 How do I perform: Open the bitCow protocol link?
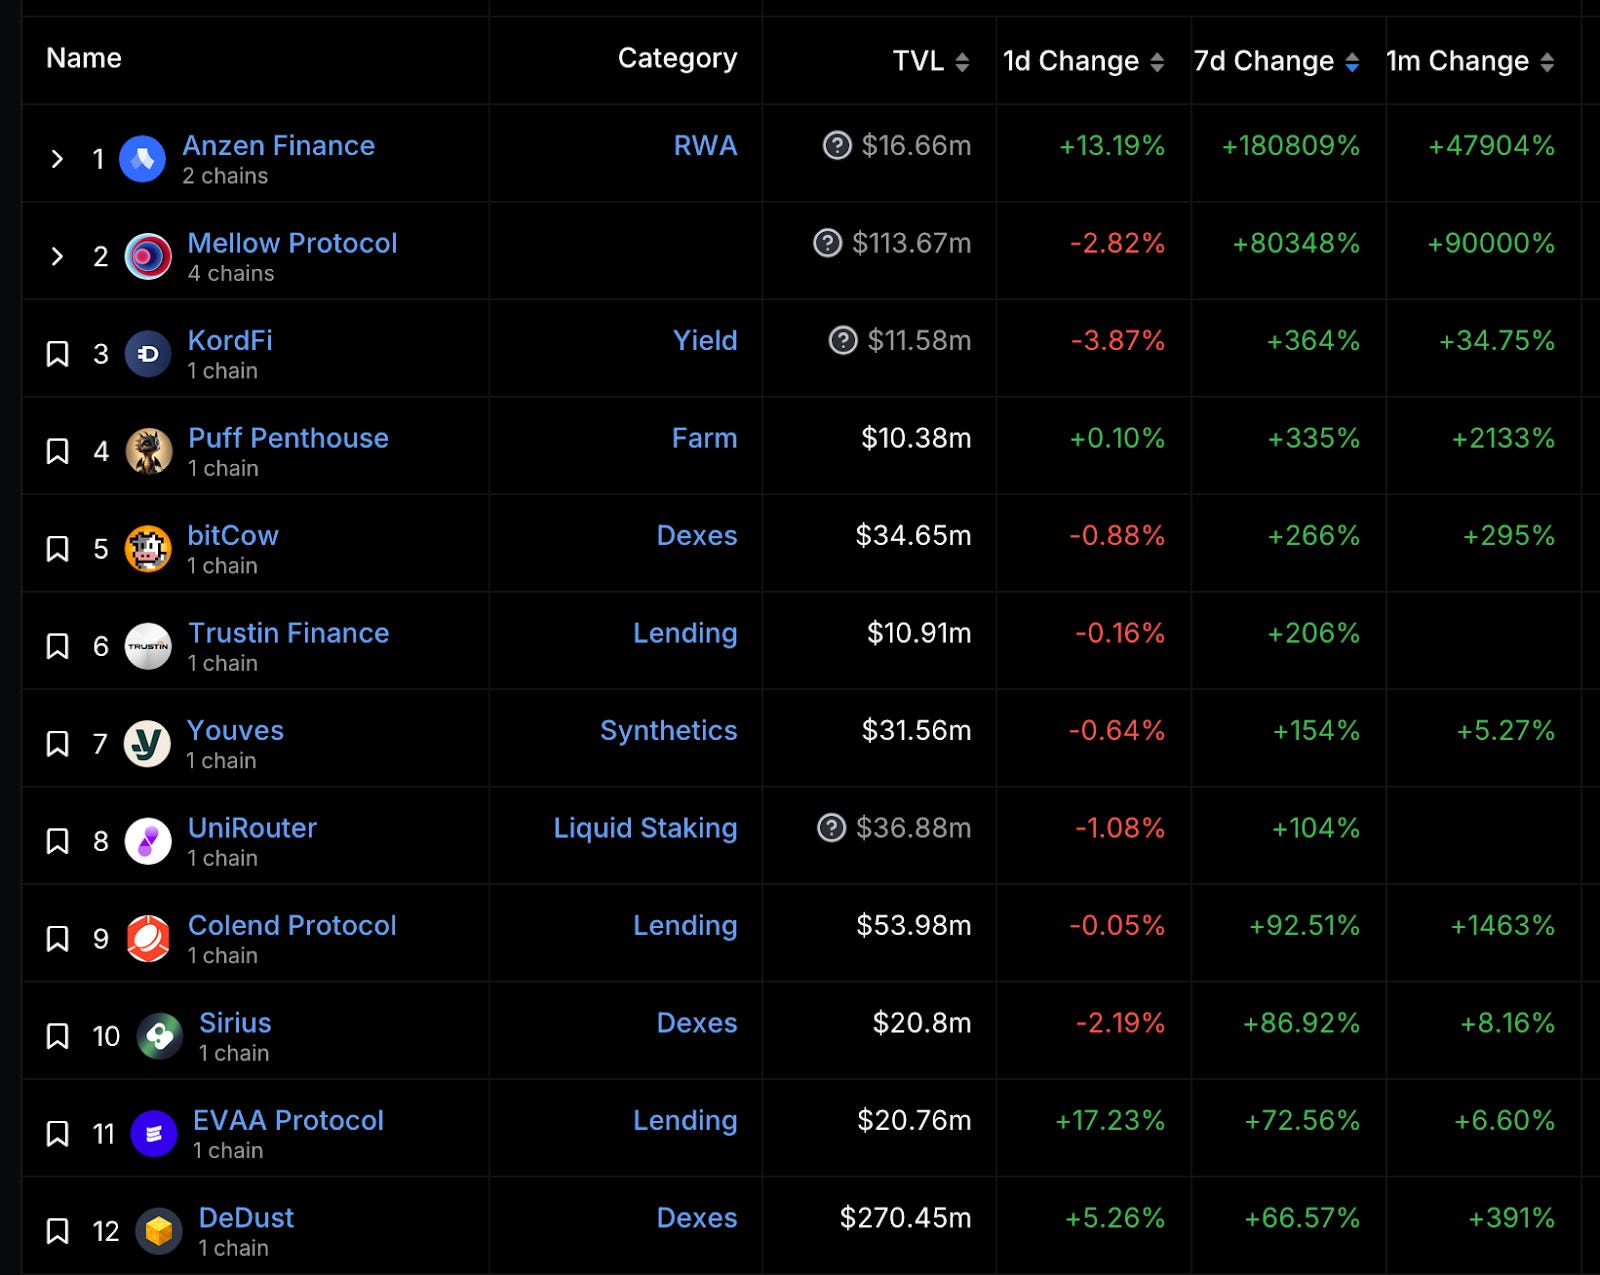coord(233,536)
